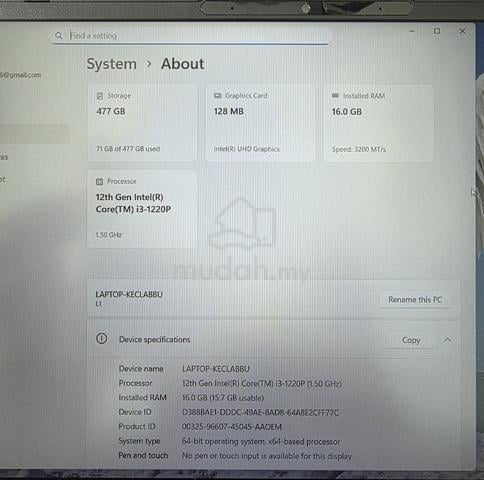The width and height of the screenshot is (484, 480).
Task: Open the System breadcrumb link
Action: 112,64
